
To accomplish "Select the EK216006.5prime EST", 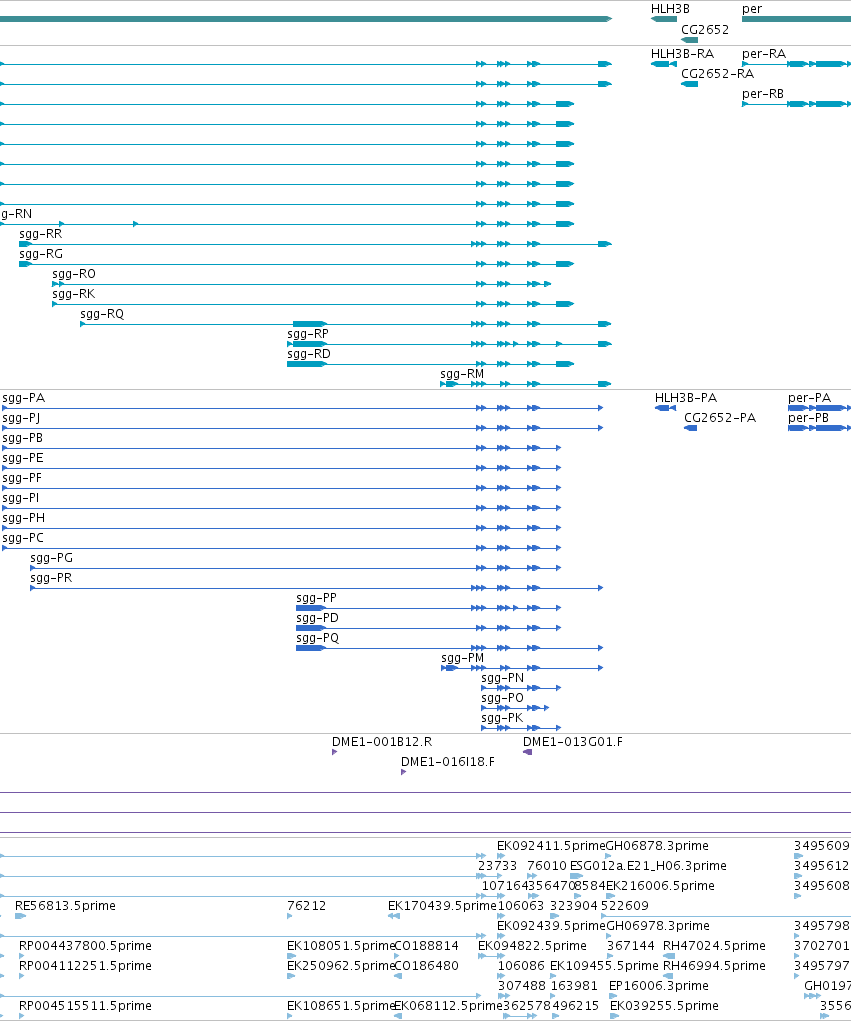I will [x=611, y=896].
